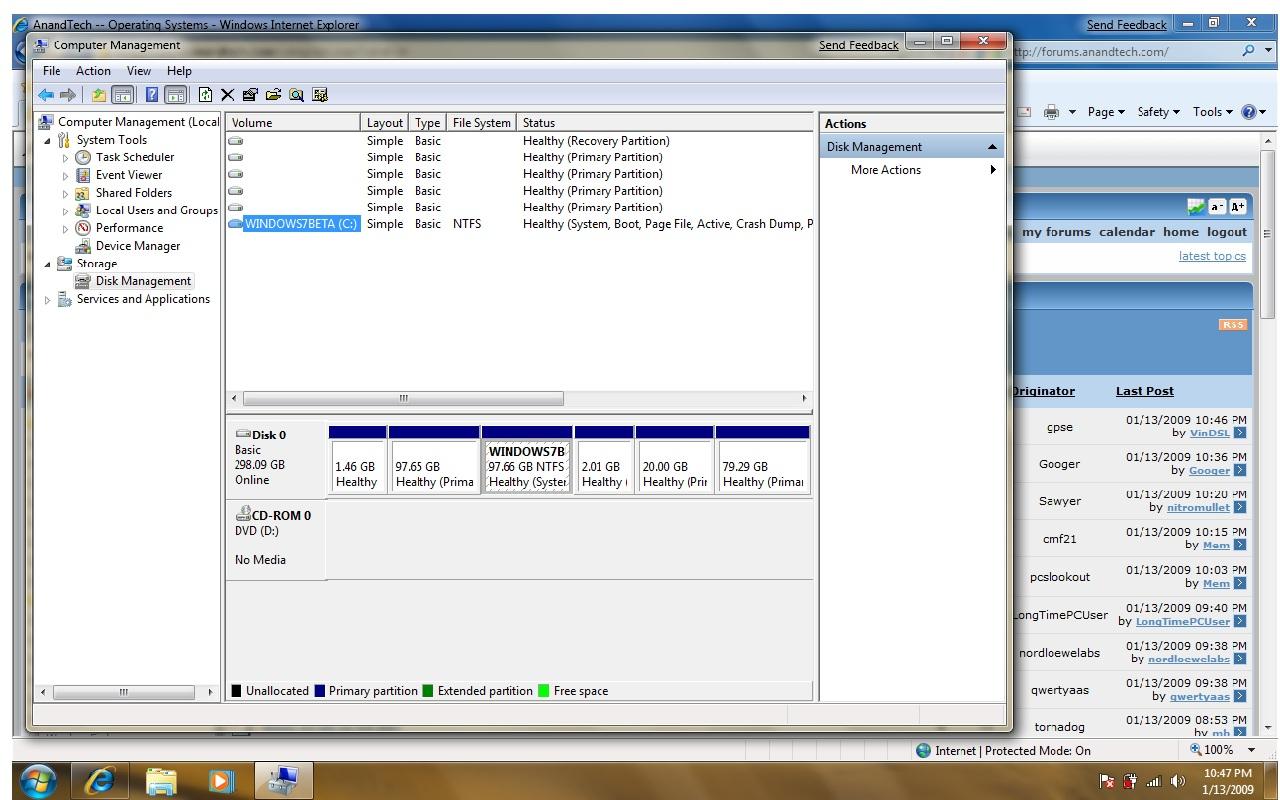Open the blue question-mark Help icon
The width and height of the screenshot is (1280, 800).
coord(152,95)
